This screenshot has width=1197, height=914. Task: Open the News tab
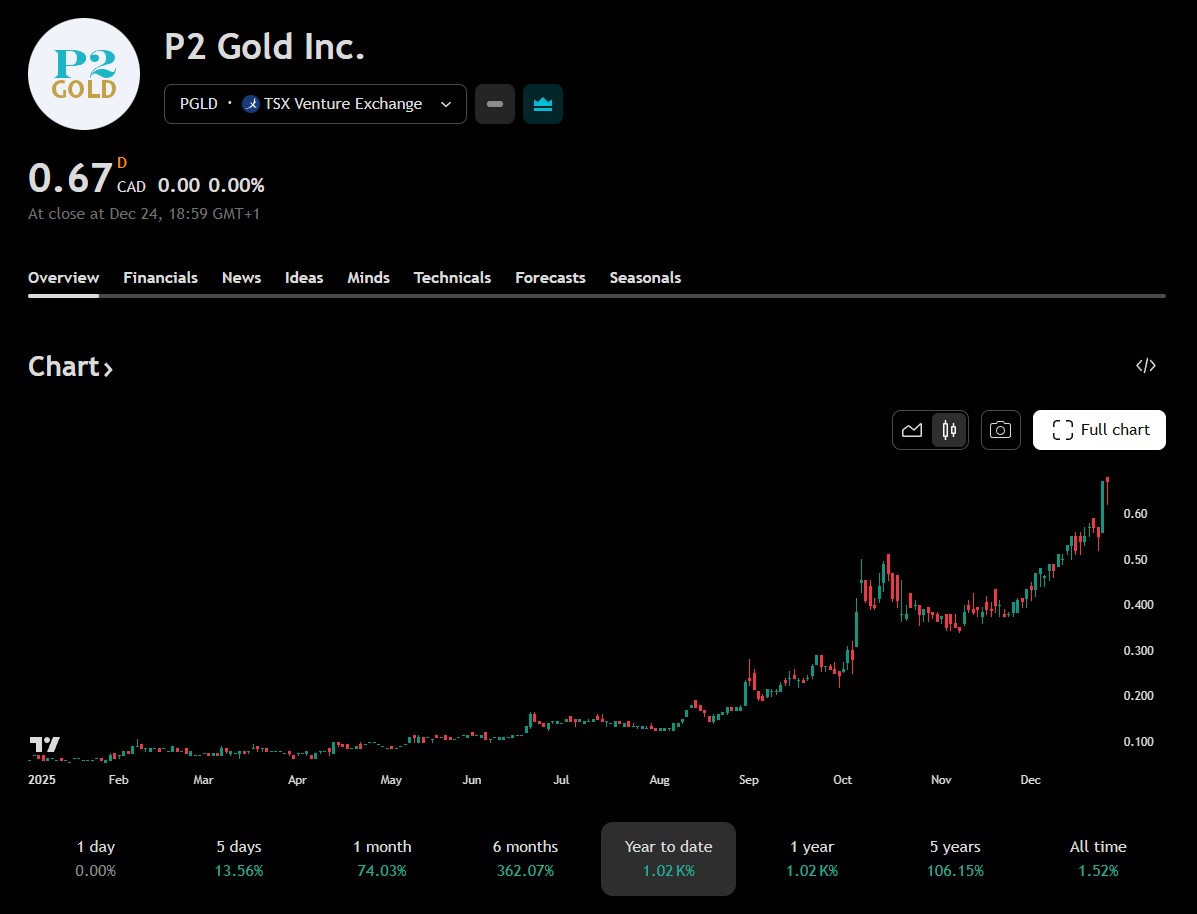(241, 278)
